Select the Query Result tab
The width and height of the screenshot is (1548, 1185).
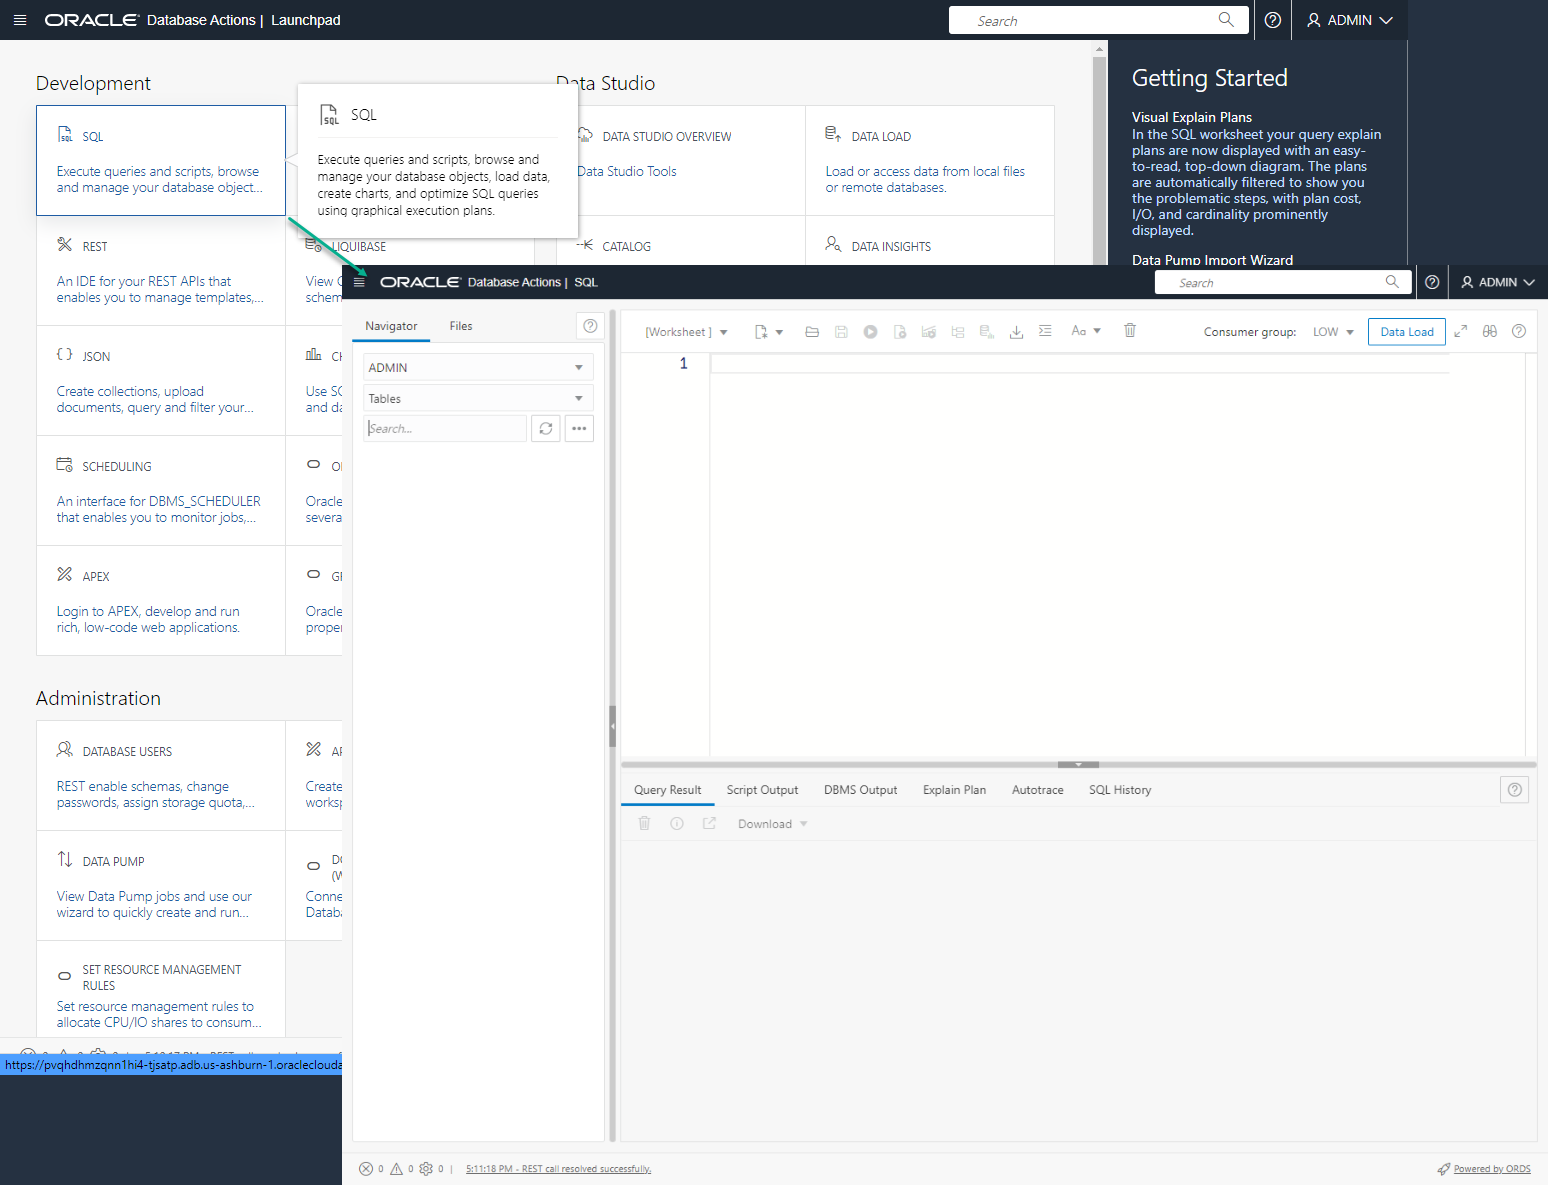668,790
